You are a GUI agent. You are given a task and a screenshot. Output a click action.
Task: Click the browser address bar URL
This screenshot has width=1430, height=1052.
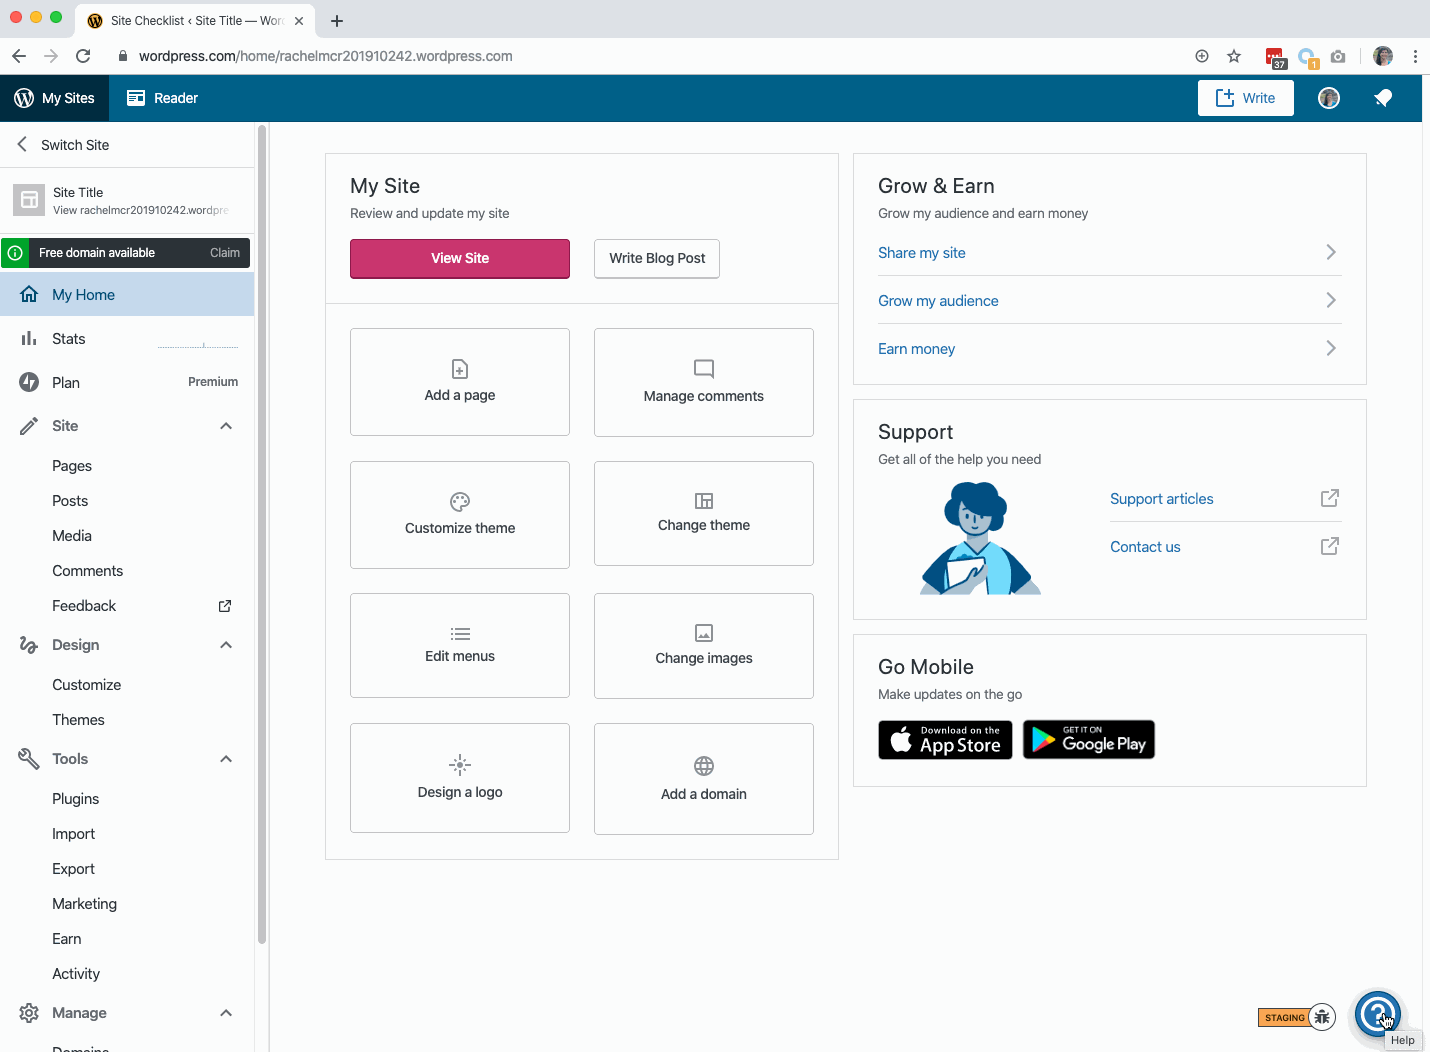(326, 56)
